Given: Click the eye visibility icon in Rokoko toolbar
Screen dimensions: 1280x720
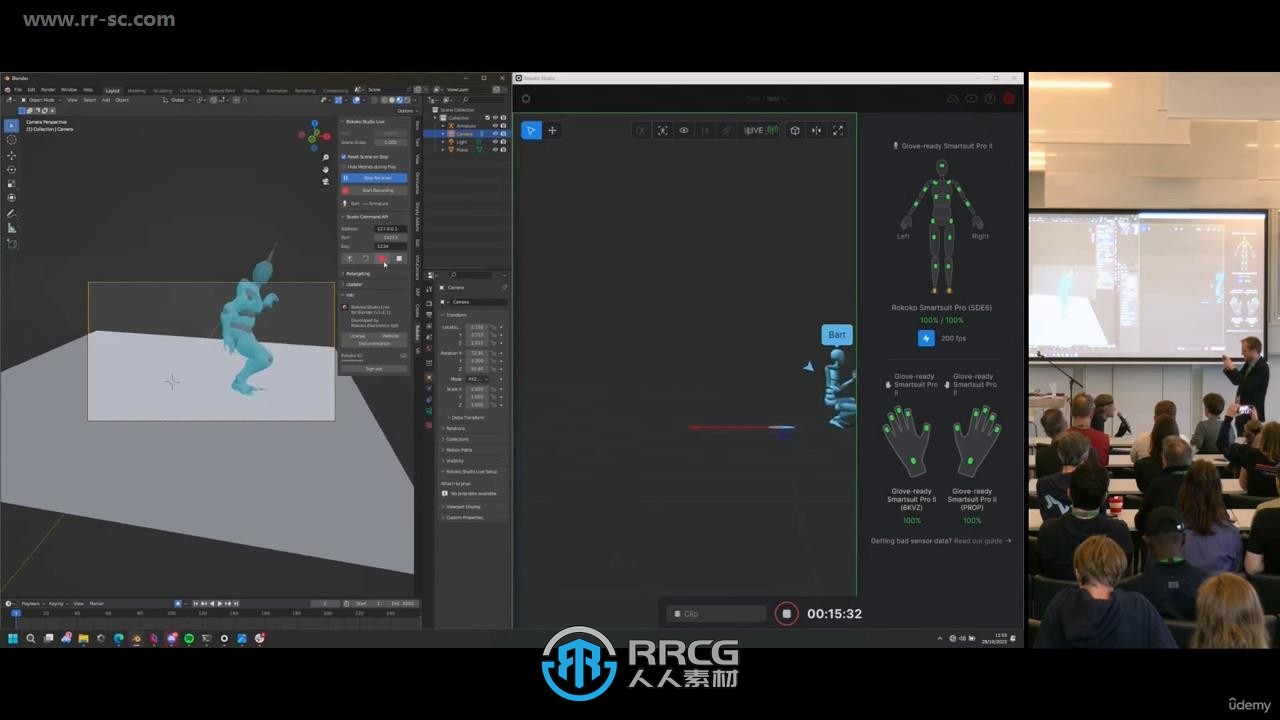Looking at the screenshot, I should tap(684, 130).
